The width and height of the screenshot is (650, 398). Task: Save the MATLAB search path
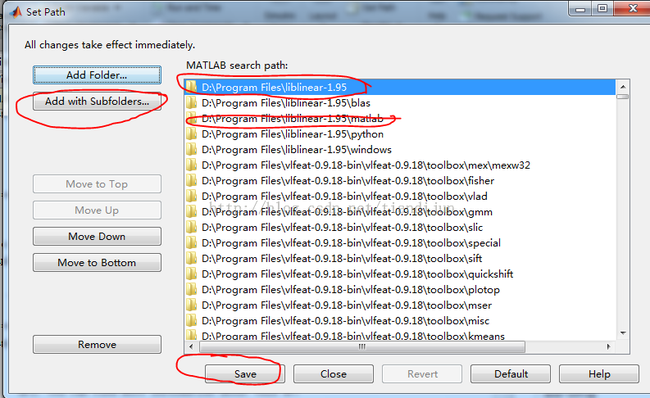pos(245,374)
